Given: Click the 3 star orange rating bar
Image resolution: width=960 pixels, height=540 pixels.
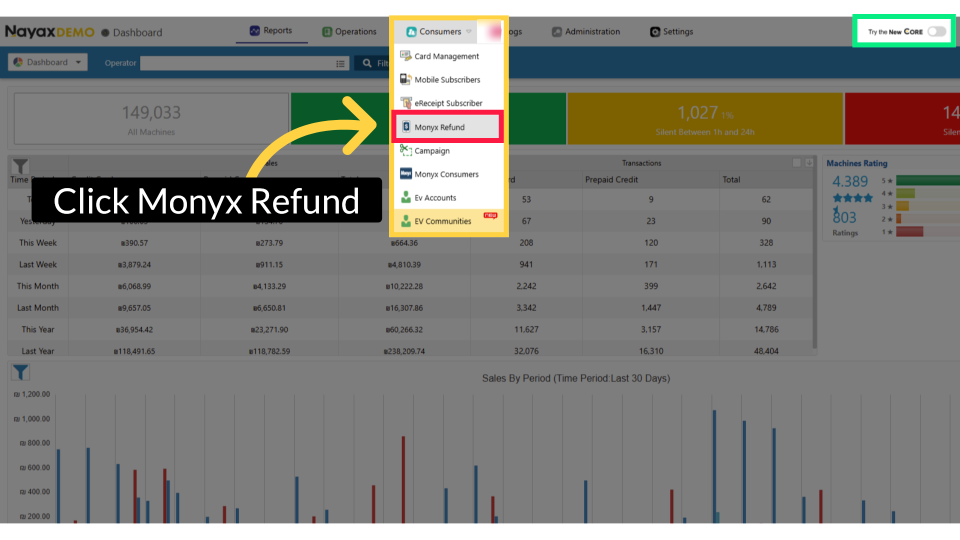Looking at the screenshot, I should 902,206.
